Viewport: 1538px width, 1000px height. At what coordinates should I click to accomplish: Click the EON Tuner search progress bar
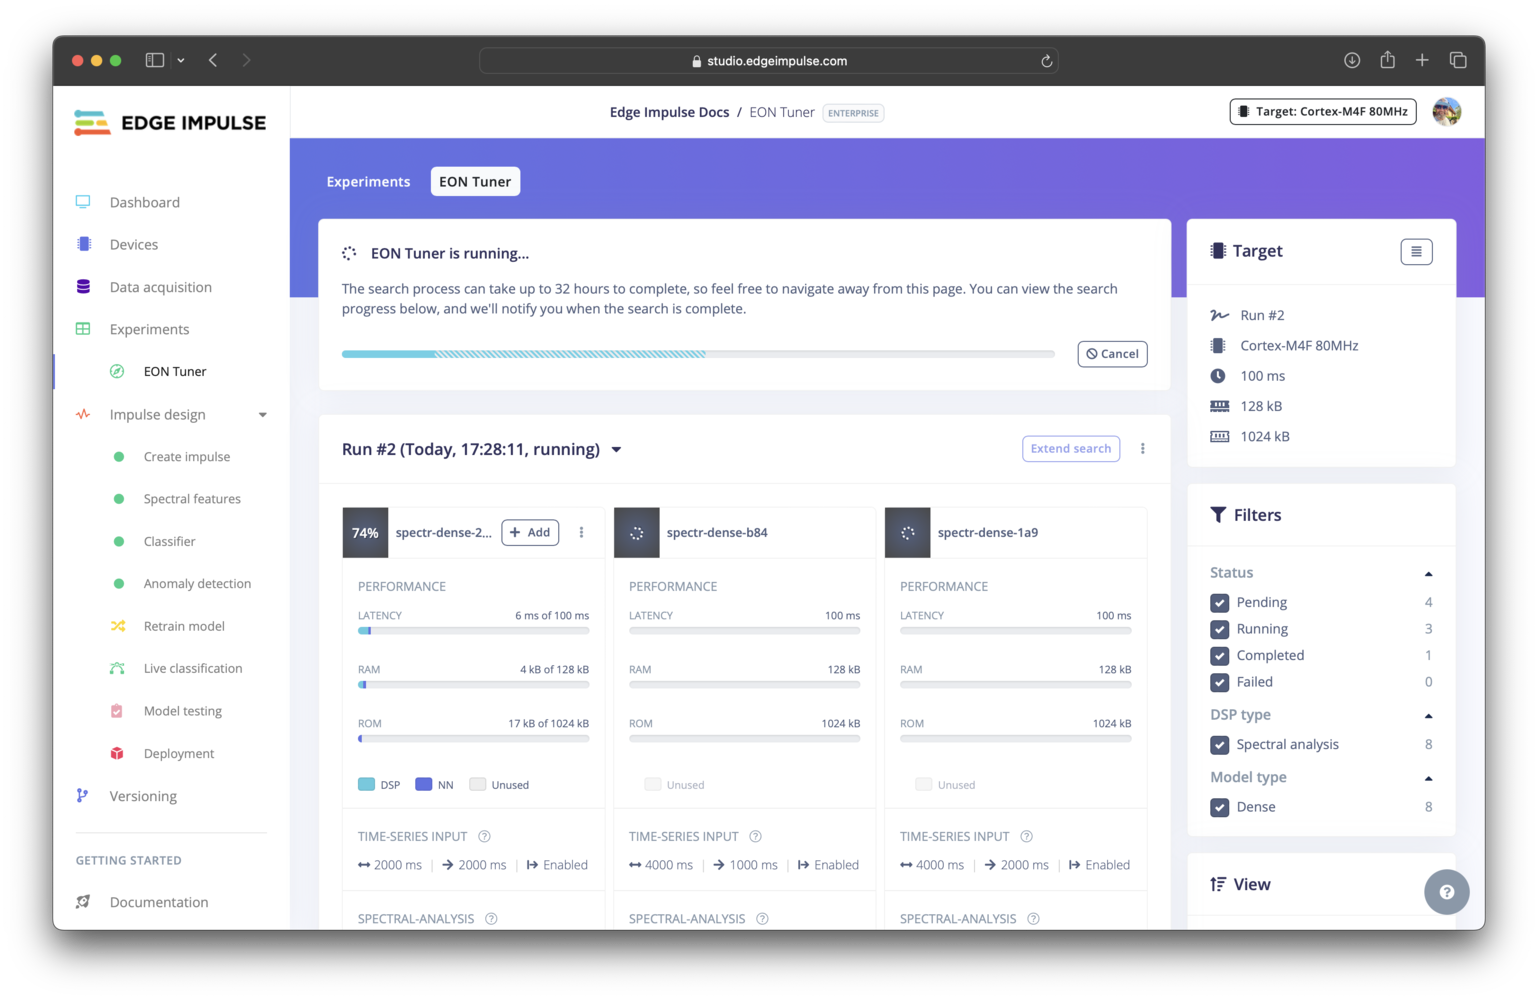click(x=698, y=354)
